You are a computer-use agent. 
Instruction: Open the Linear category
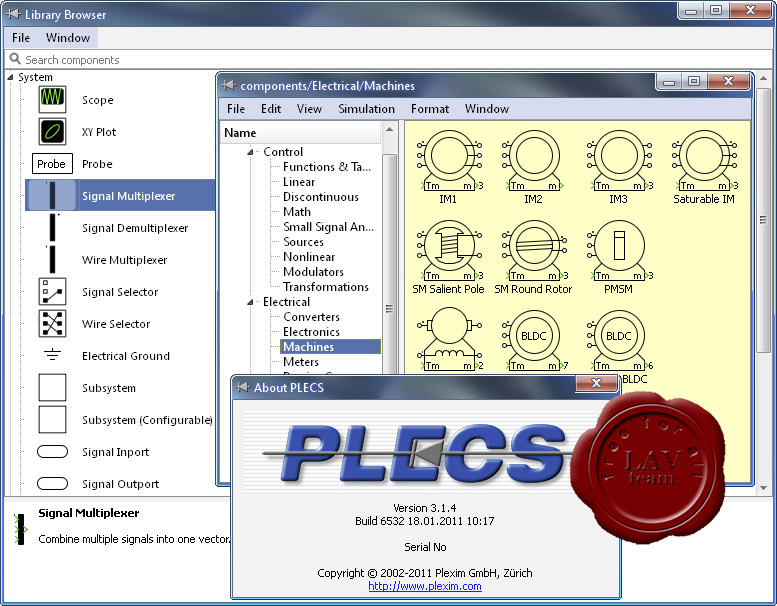299,182
